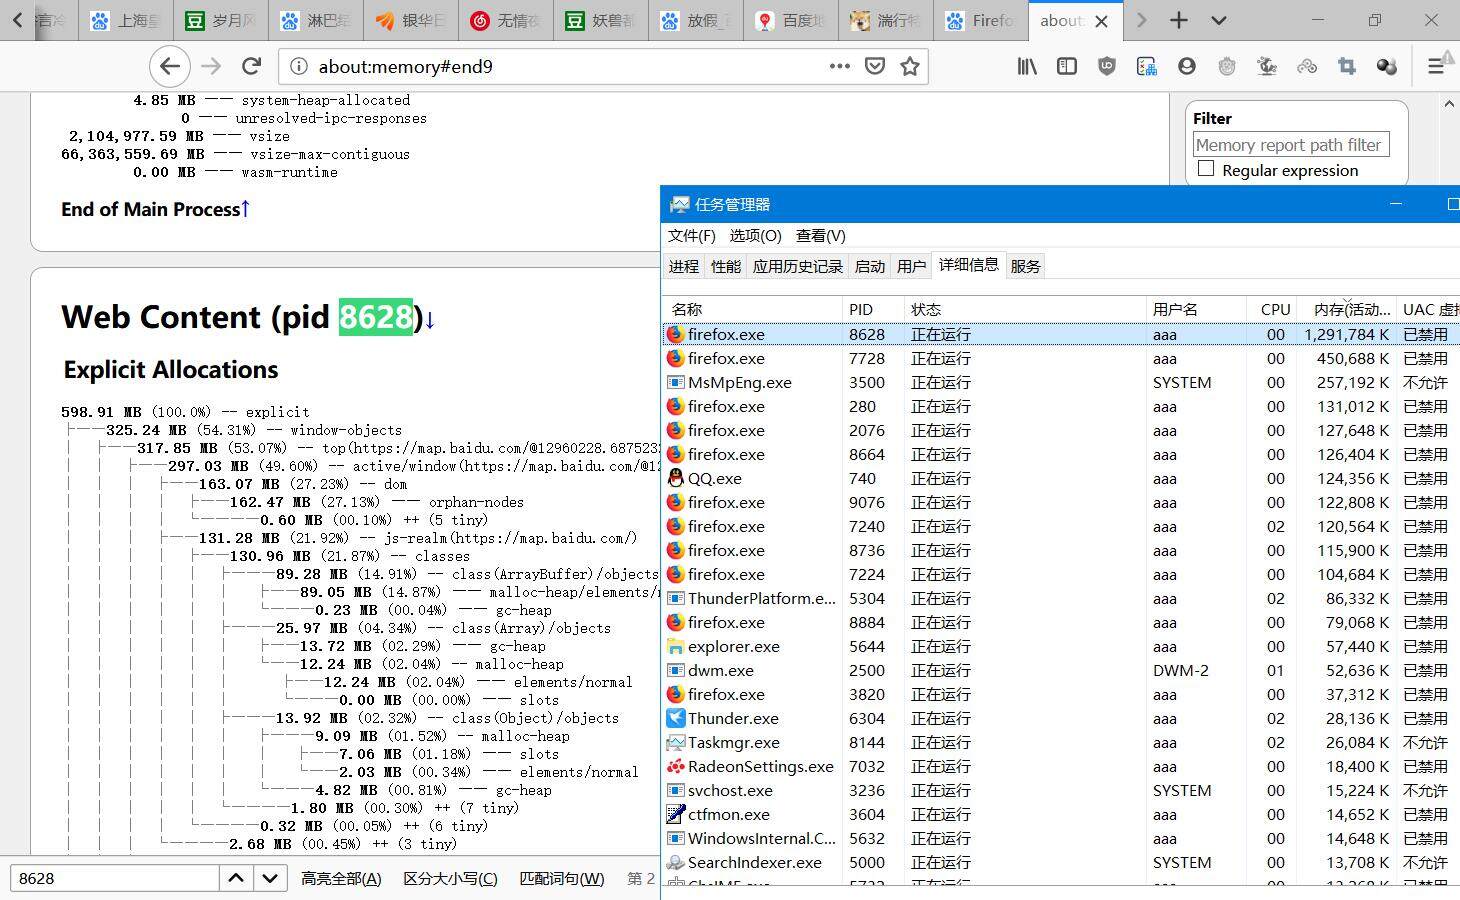Collapse the dom 163.07 MB node
The width and height of the screenshot is (1460, 900).
(x=303, y=484)
